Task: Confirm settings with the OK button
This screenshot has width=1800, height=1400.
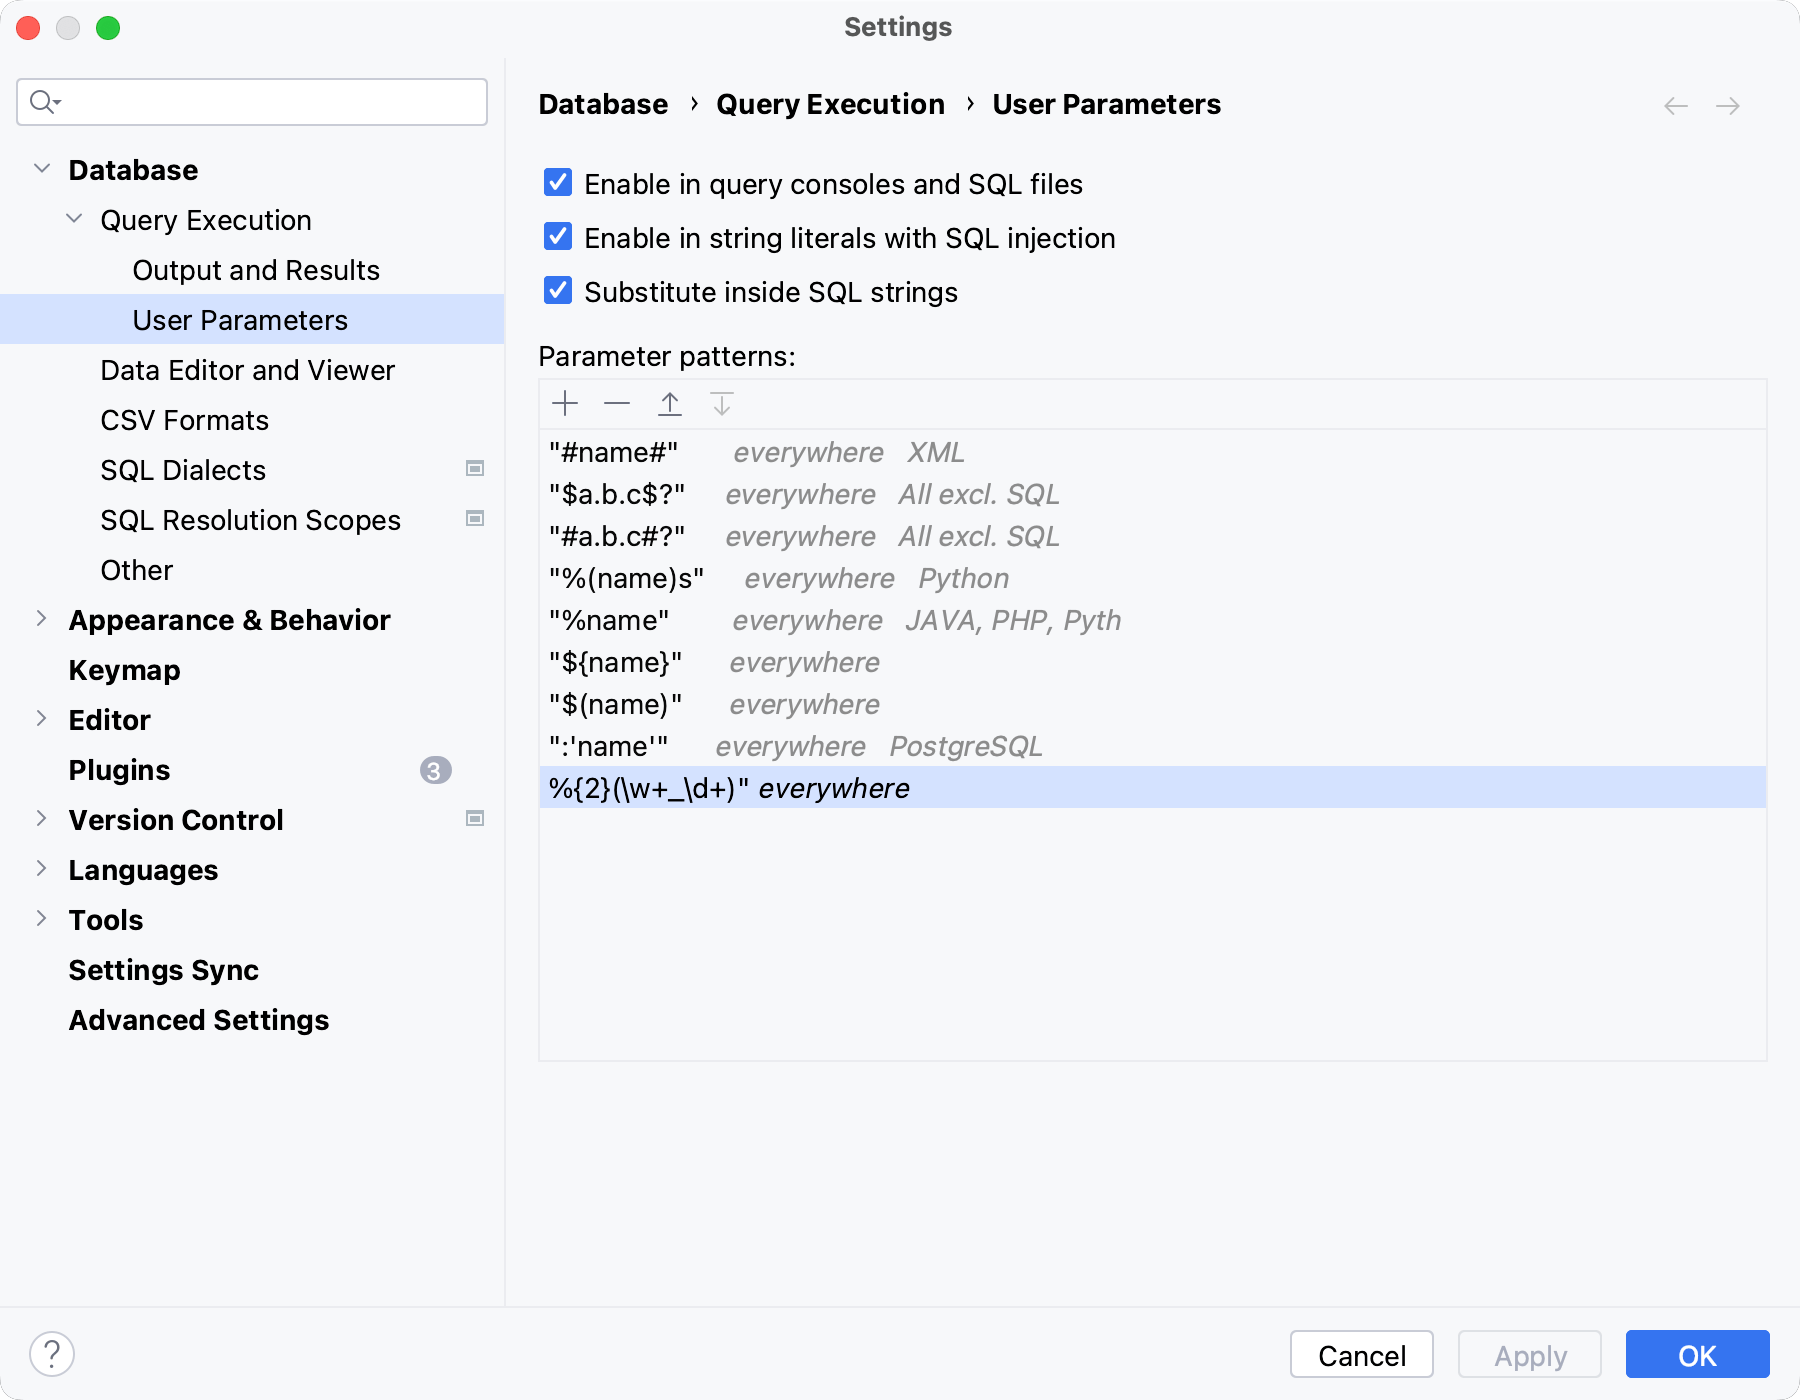Action: pos(1696,1355)
